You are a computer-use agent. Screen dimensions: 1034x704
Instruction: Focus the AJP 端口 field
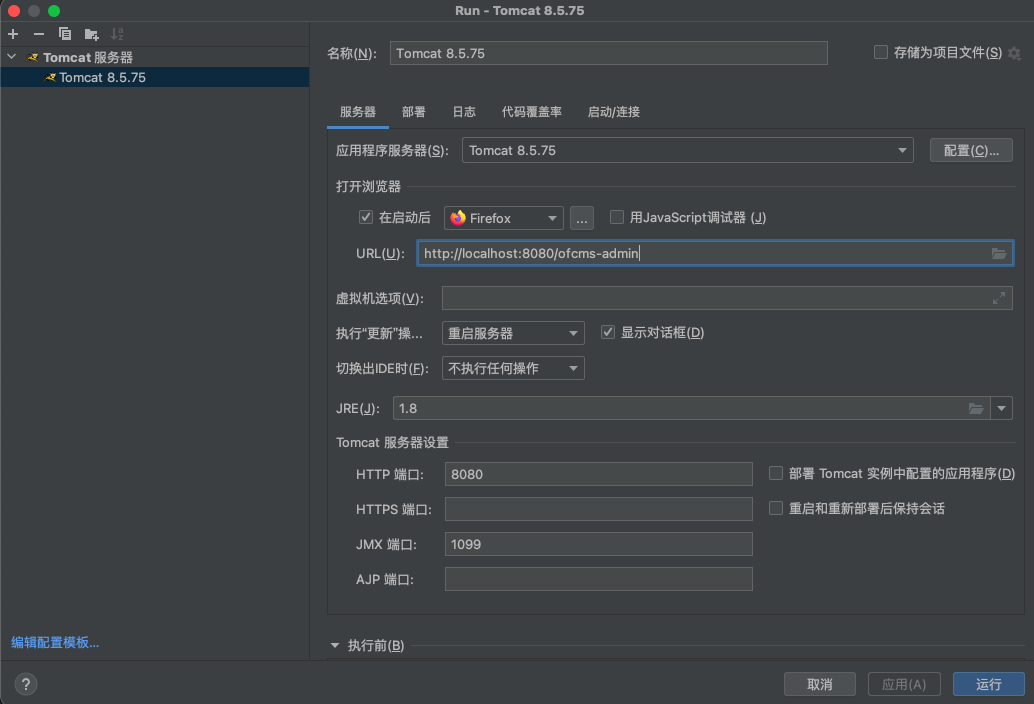[x=599, y=579]
